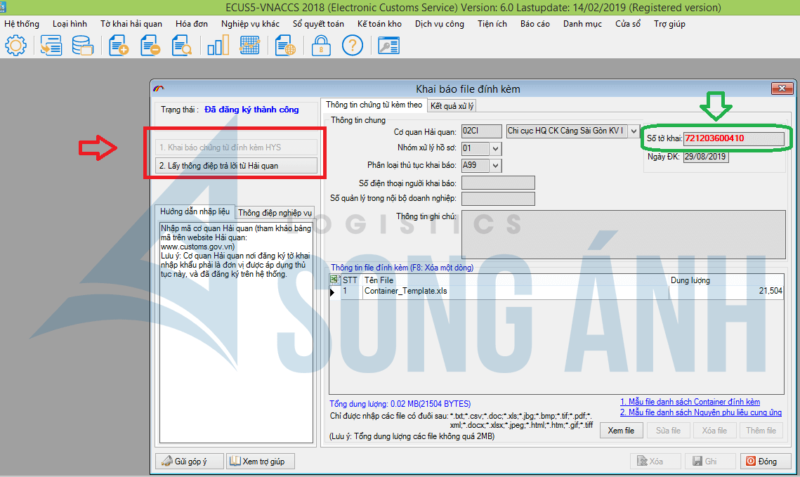The height and width of the screenshot is (477, 800).
Task: Click the document with minus icon
Action: [x=150, y=45]
